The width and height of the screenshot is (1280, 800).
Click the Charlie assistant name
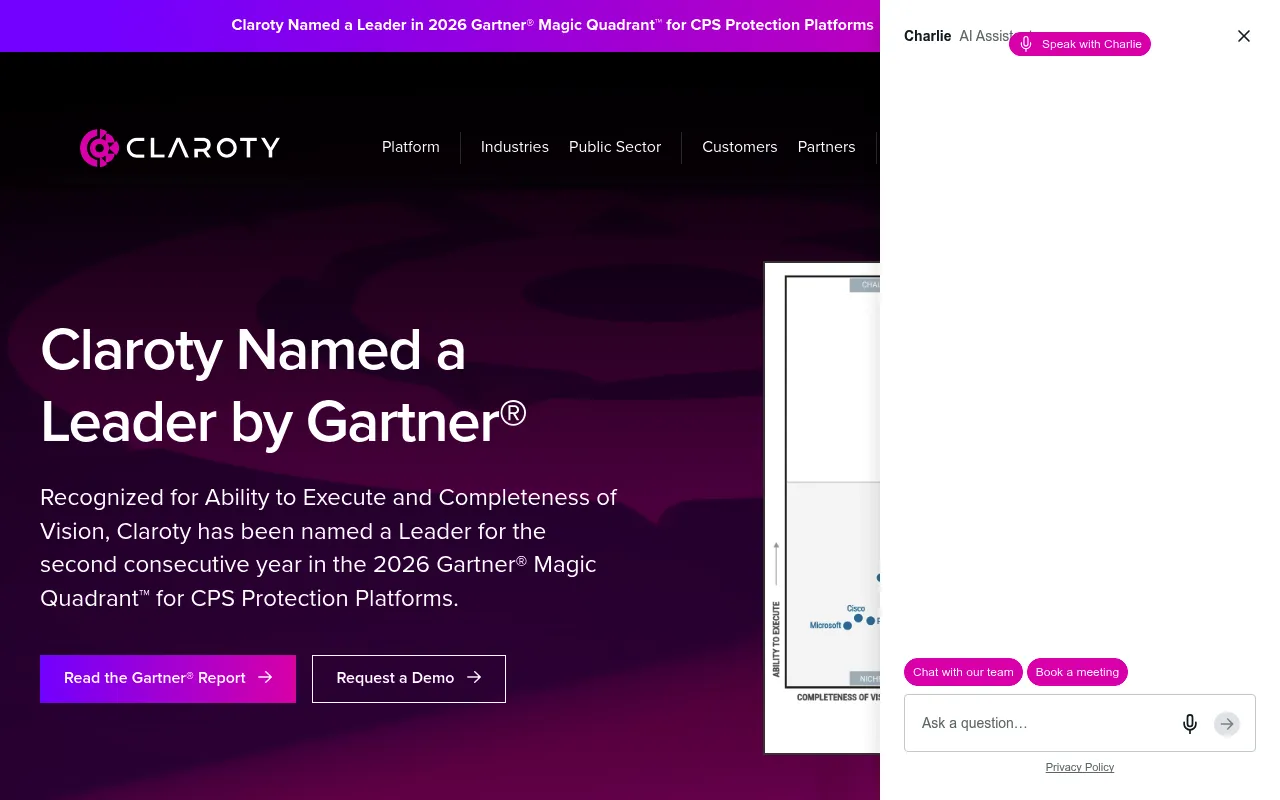(x=927, y=36)
